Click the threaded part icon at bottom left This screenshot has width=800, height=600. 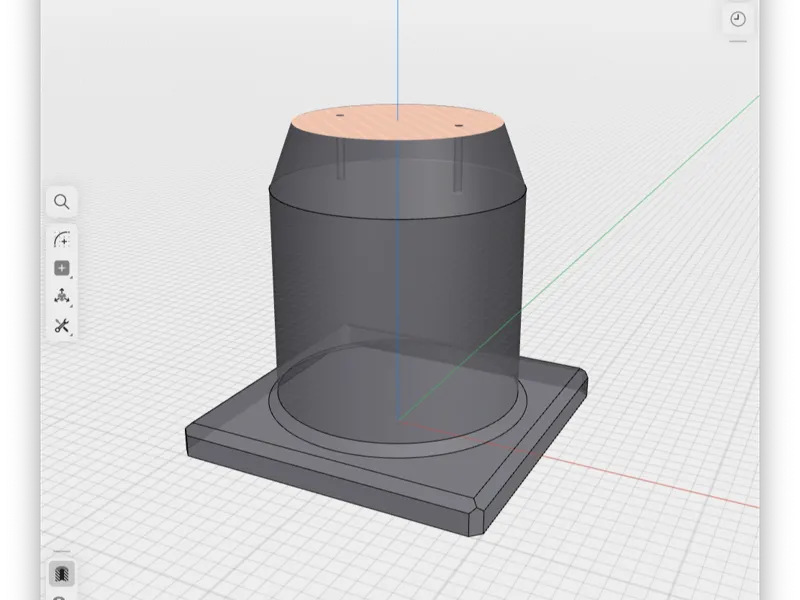click(x=62, y=573)
